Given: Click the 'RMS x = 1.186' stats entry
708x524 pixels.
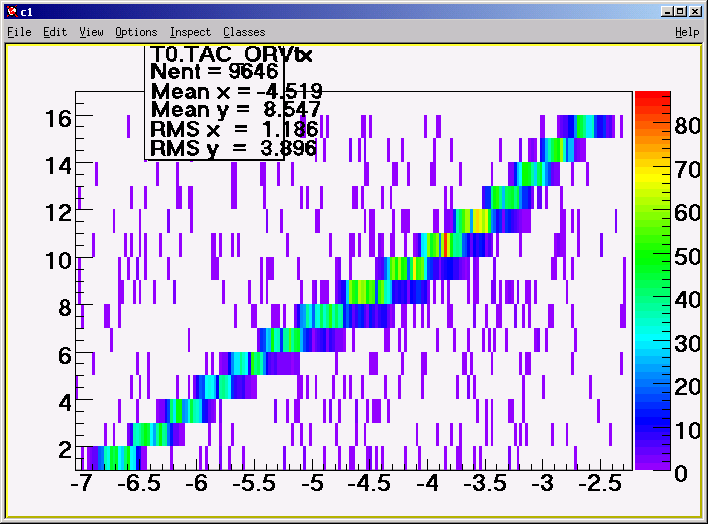Looking at the screenshot, I should (x=234, y=130).
